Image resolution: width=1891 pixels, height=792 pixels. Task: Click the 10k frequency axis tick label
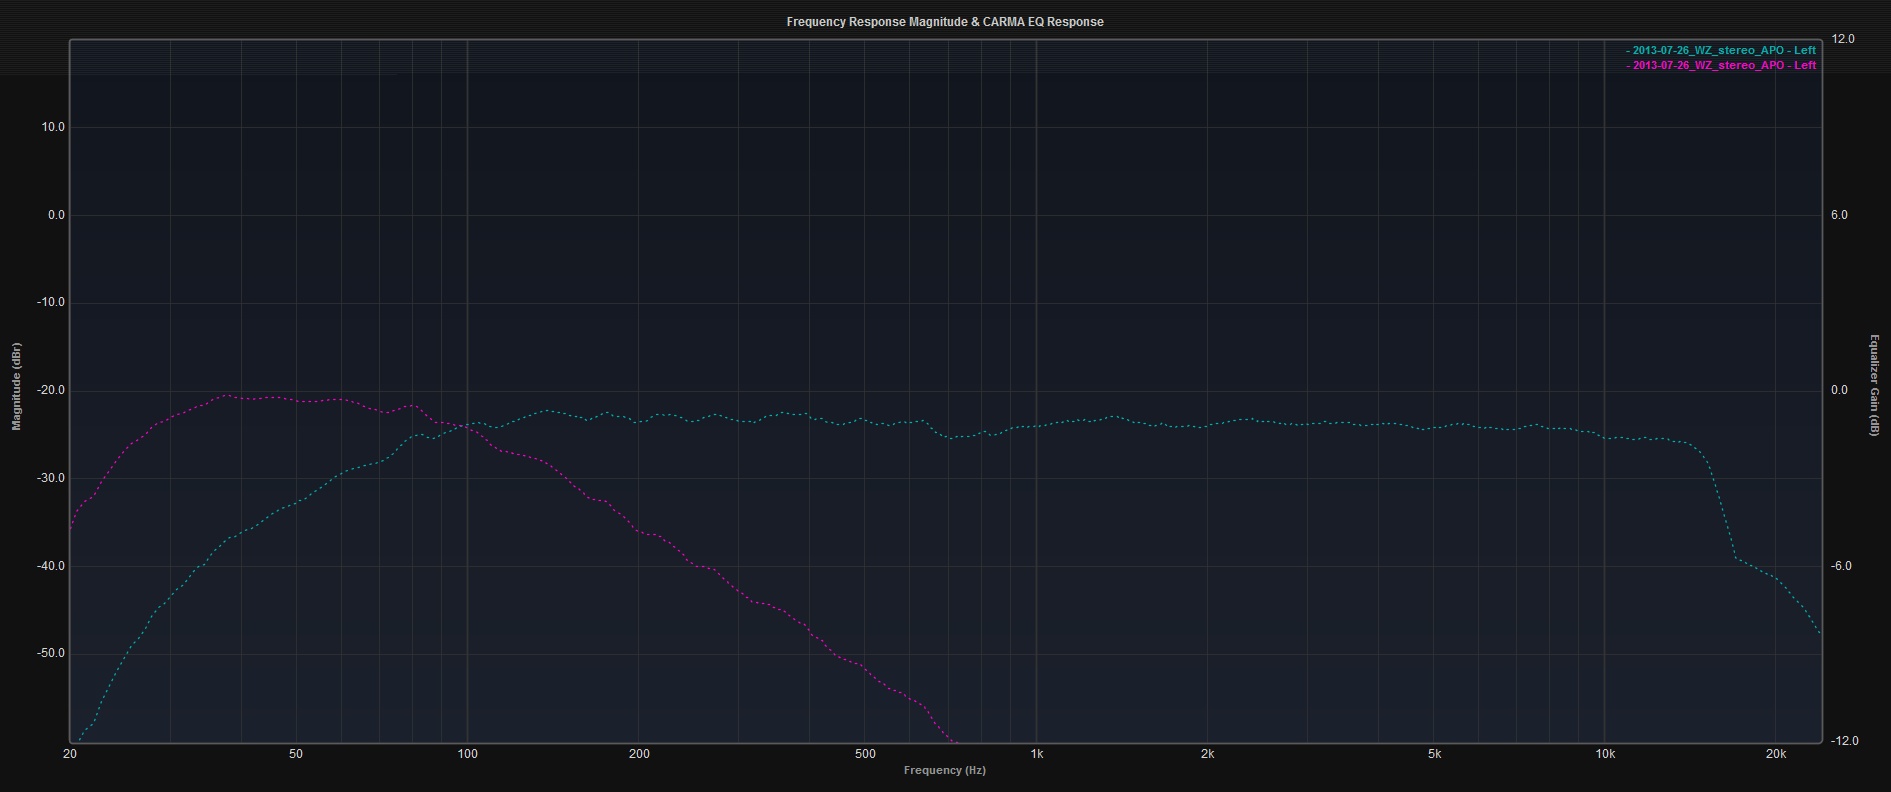pos(1605,754)
